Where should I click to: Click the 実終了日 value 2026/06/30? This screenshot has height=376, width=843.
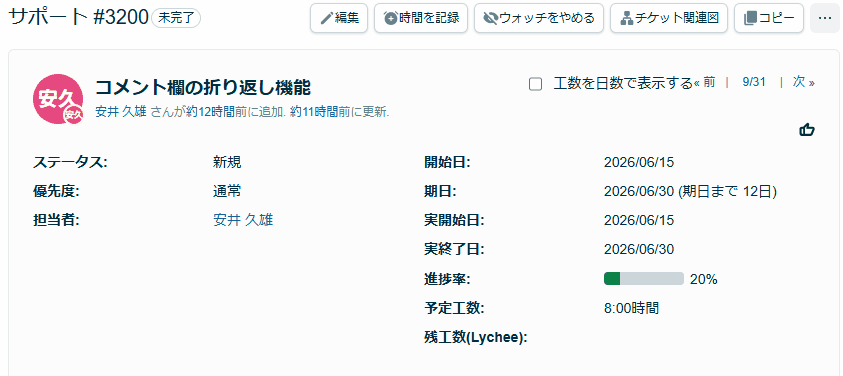[x=639, y=250]
